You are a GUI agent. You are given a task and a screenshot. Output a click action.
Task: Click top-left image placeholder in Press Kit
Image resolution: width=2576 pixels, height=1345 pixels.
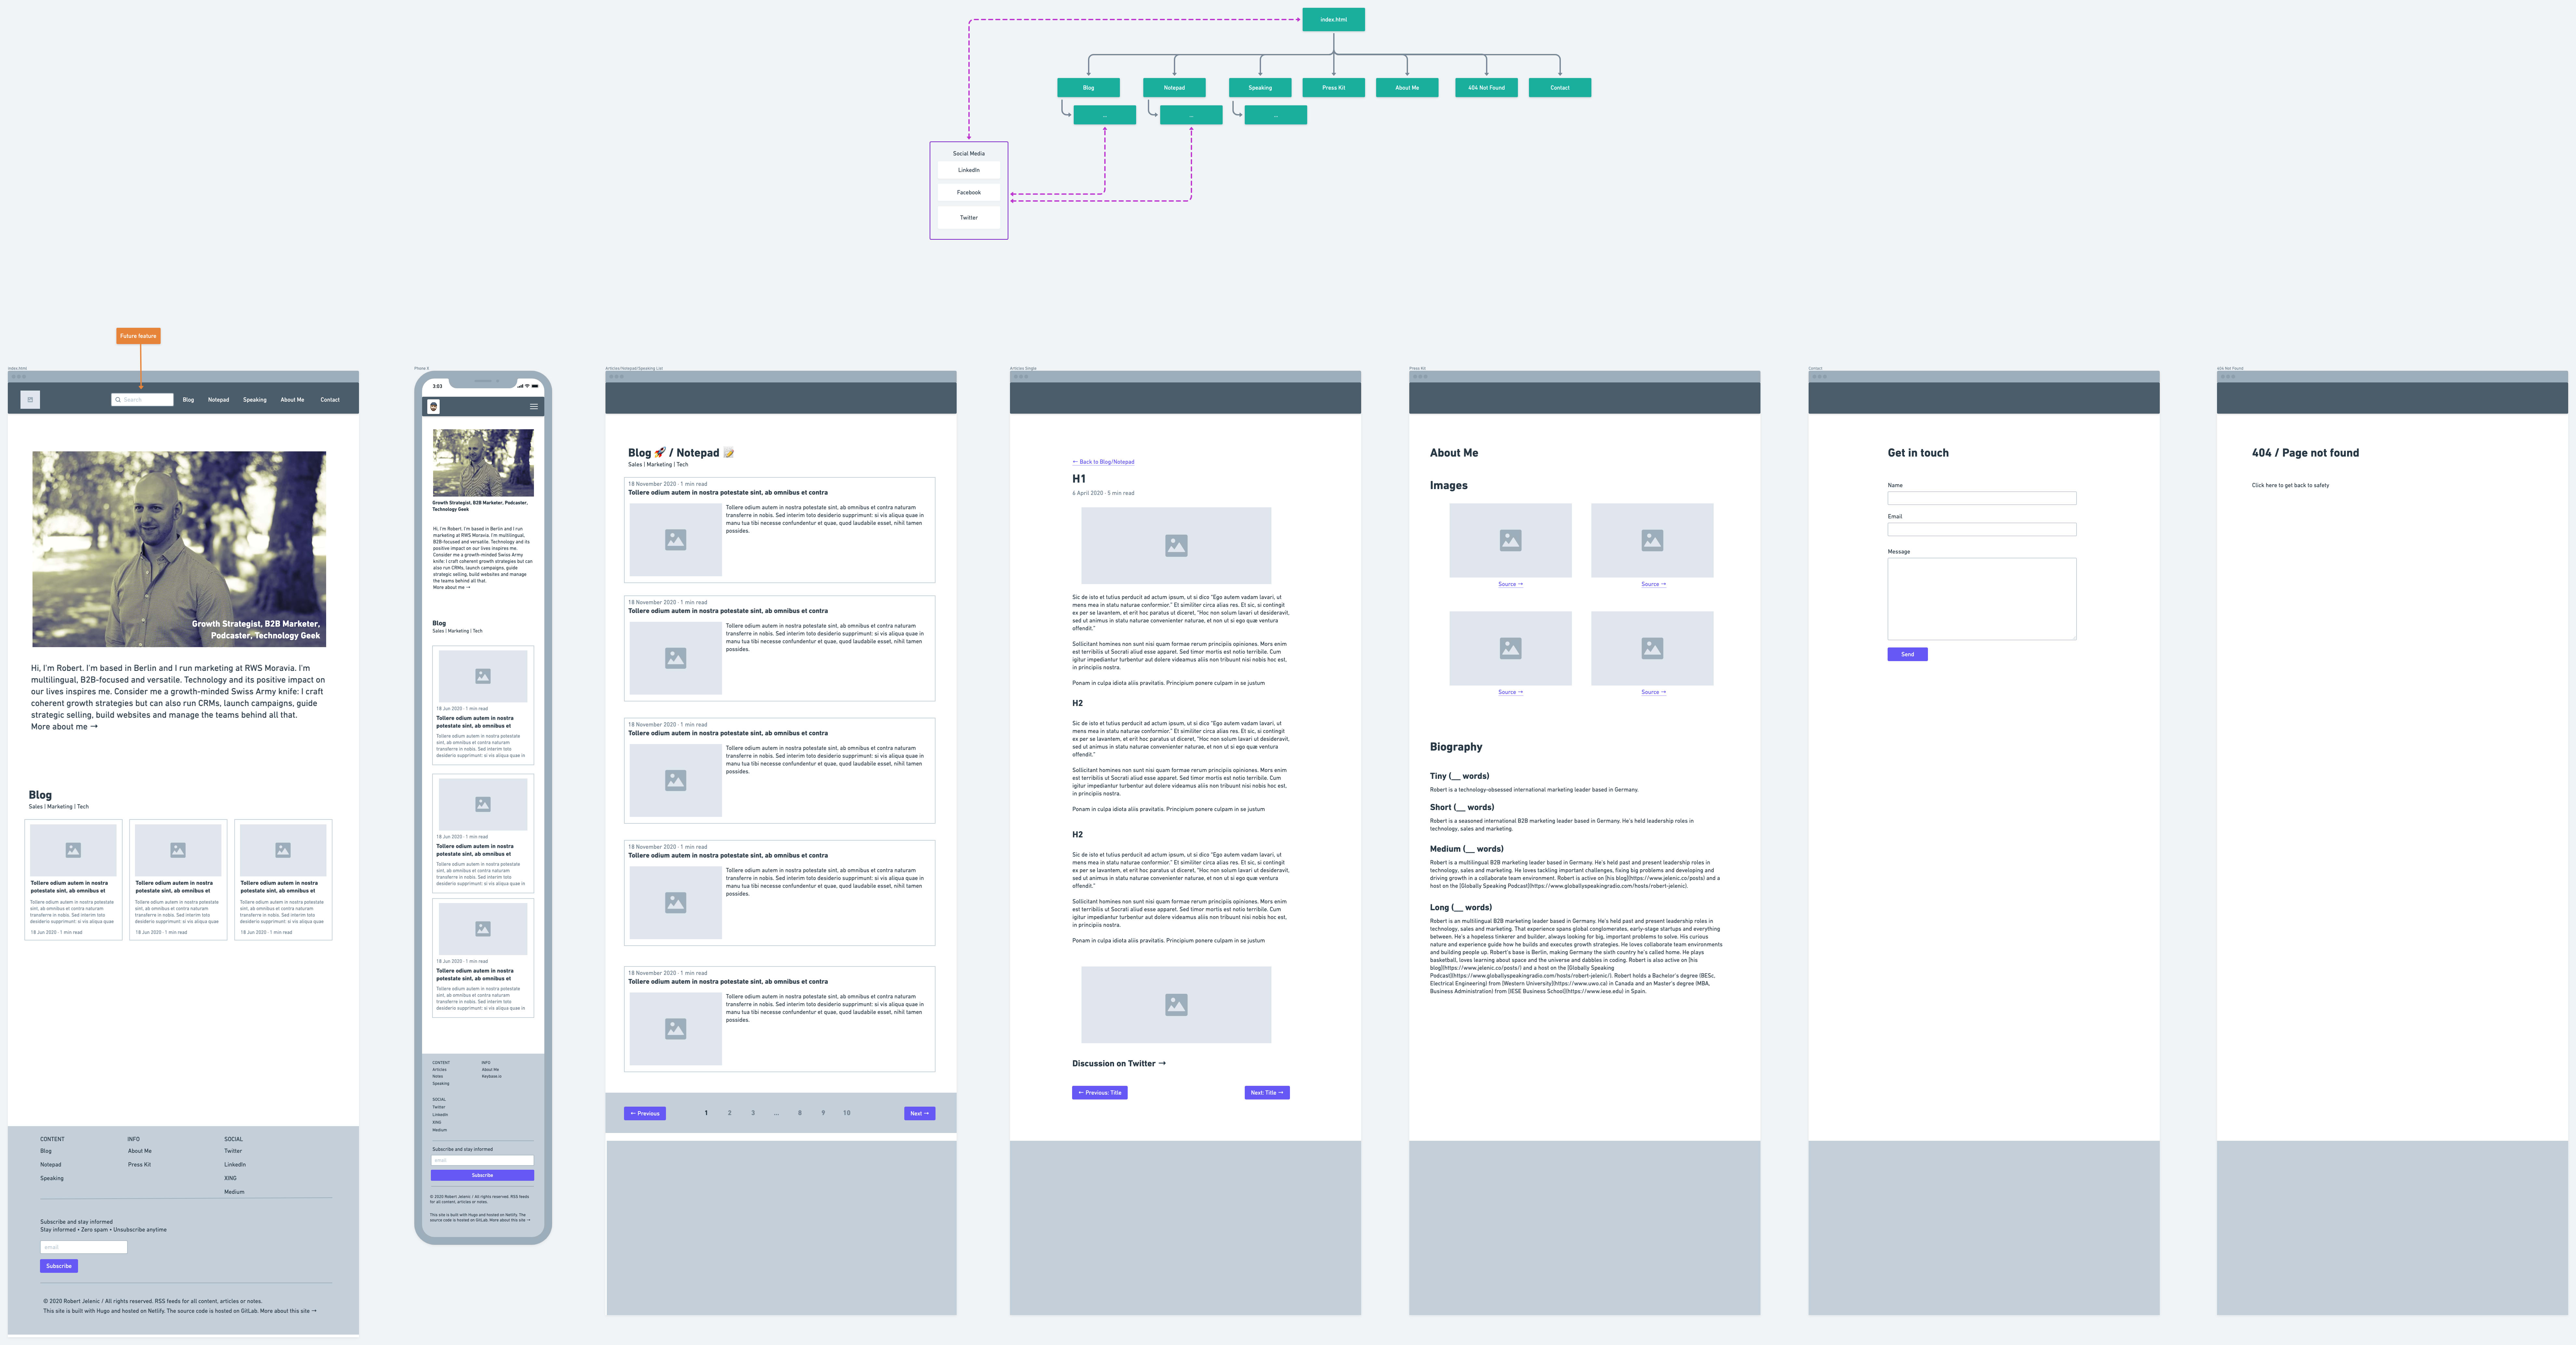[x=1510, y=540]
